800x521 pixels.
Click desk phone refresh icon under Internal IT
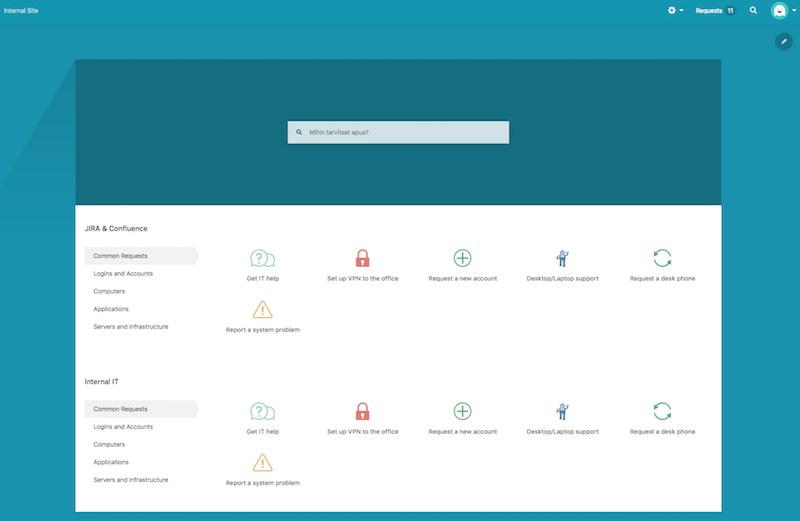tap(662, 411)
